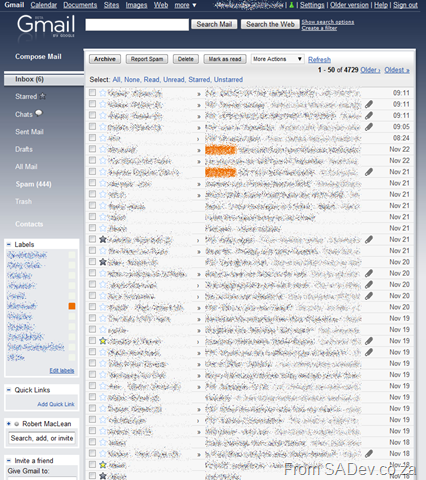Open Documents from the top bar
Viewport: 426px width, 480px height.
(80, 5)
